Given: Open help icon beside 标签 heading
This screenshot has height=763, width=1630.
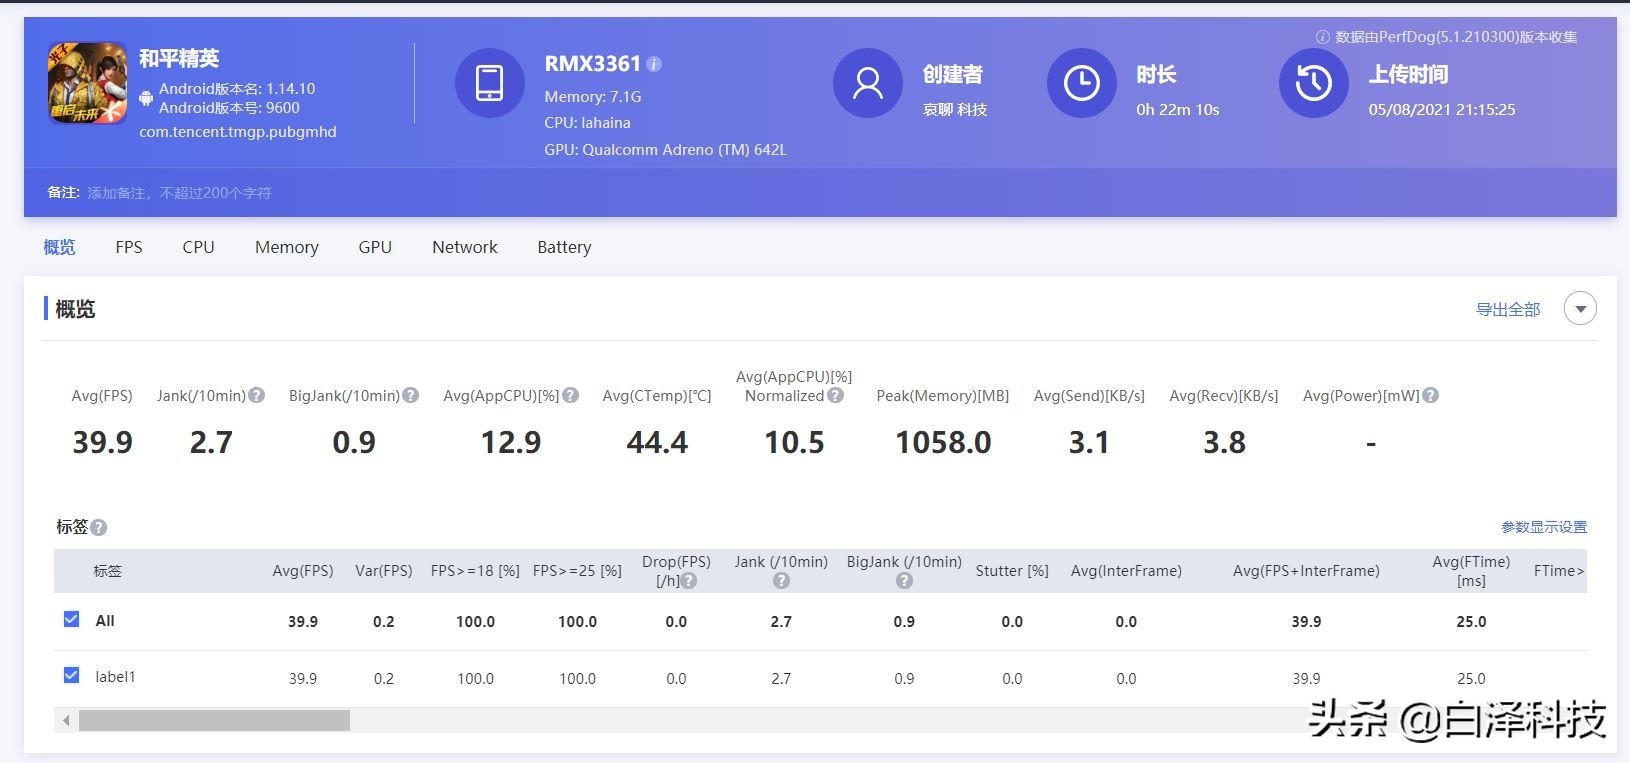Looking at the screenshot, I should tap(99, 527).
